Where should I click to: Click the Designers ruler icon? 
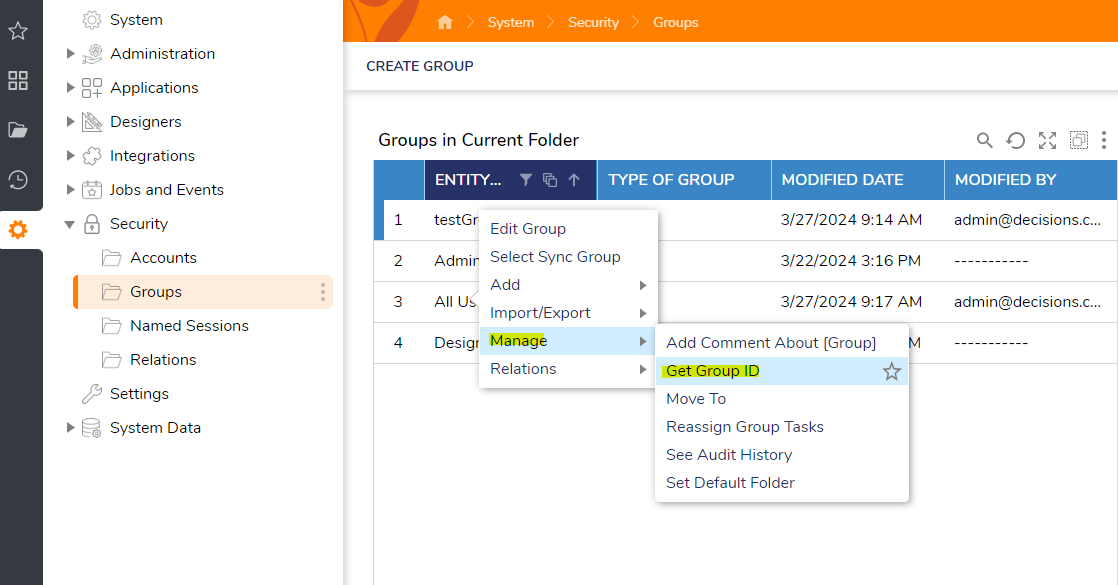pyautogui.click(x=92, y=122)
